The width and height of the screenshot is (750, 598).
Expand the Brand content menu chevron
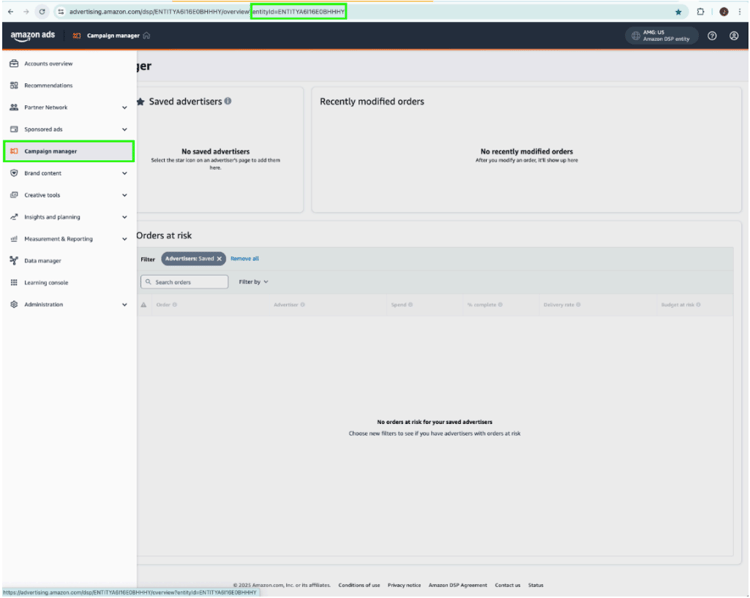pos(124,173)
